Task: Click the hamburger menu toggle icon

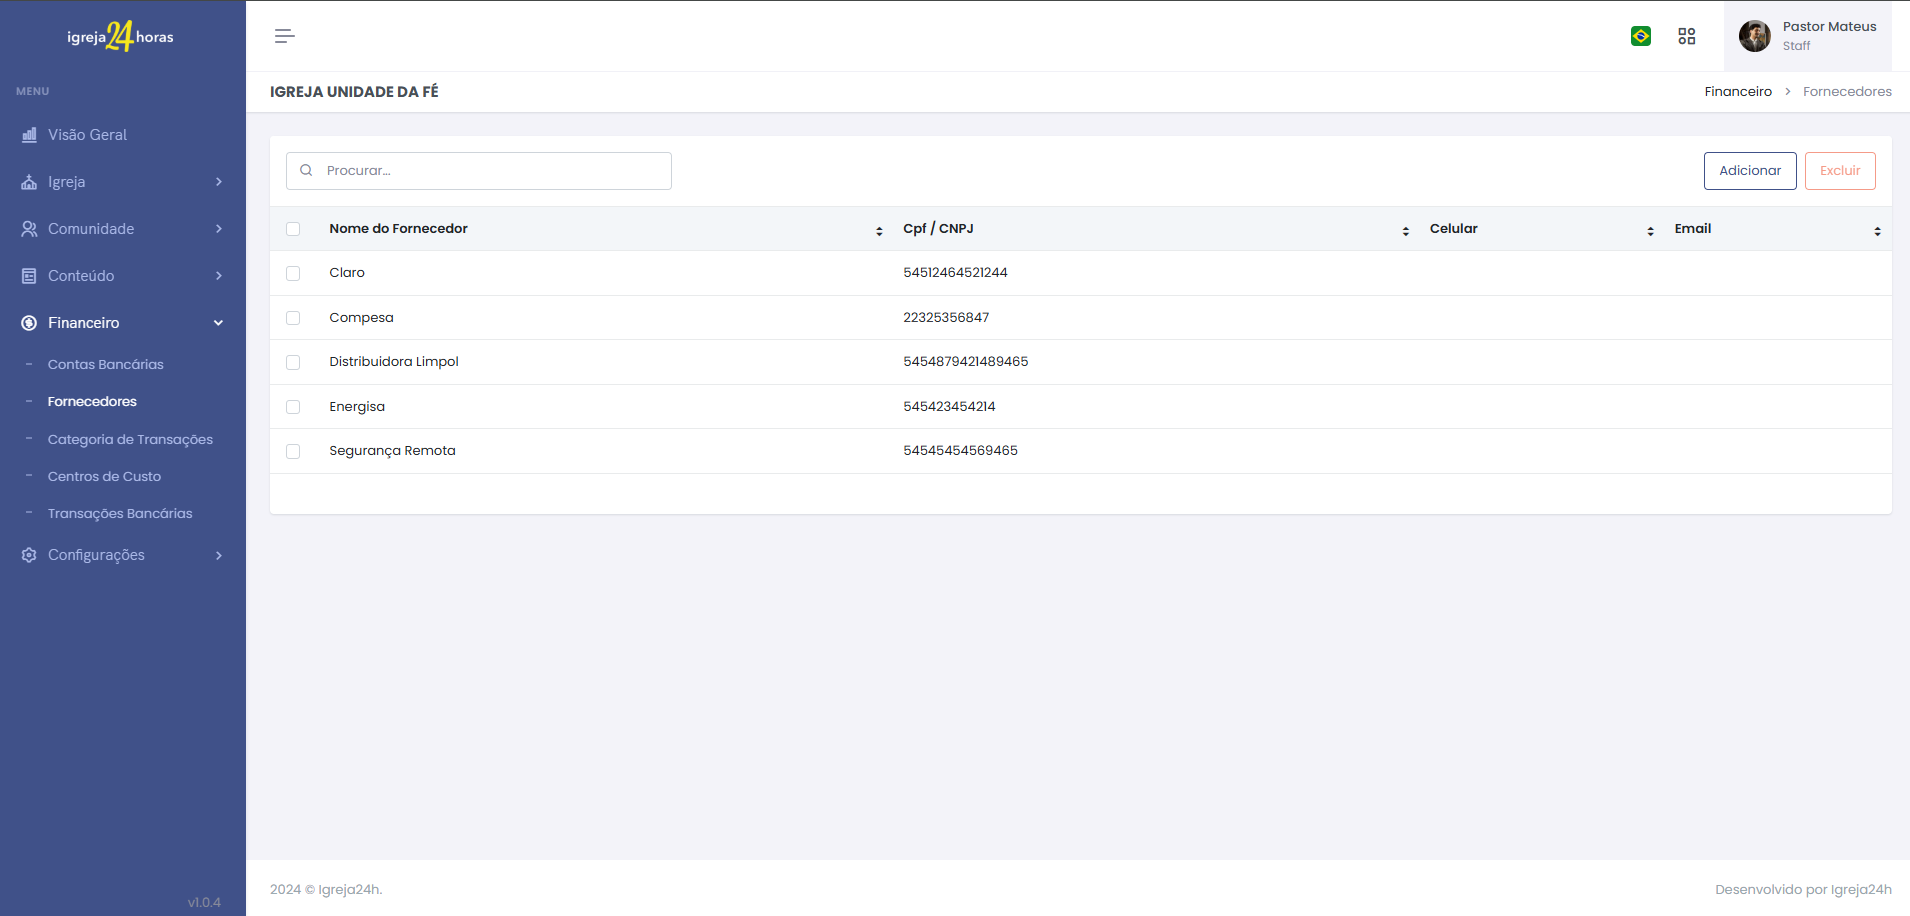Action: (x=284, y=36)
